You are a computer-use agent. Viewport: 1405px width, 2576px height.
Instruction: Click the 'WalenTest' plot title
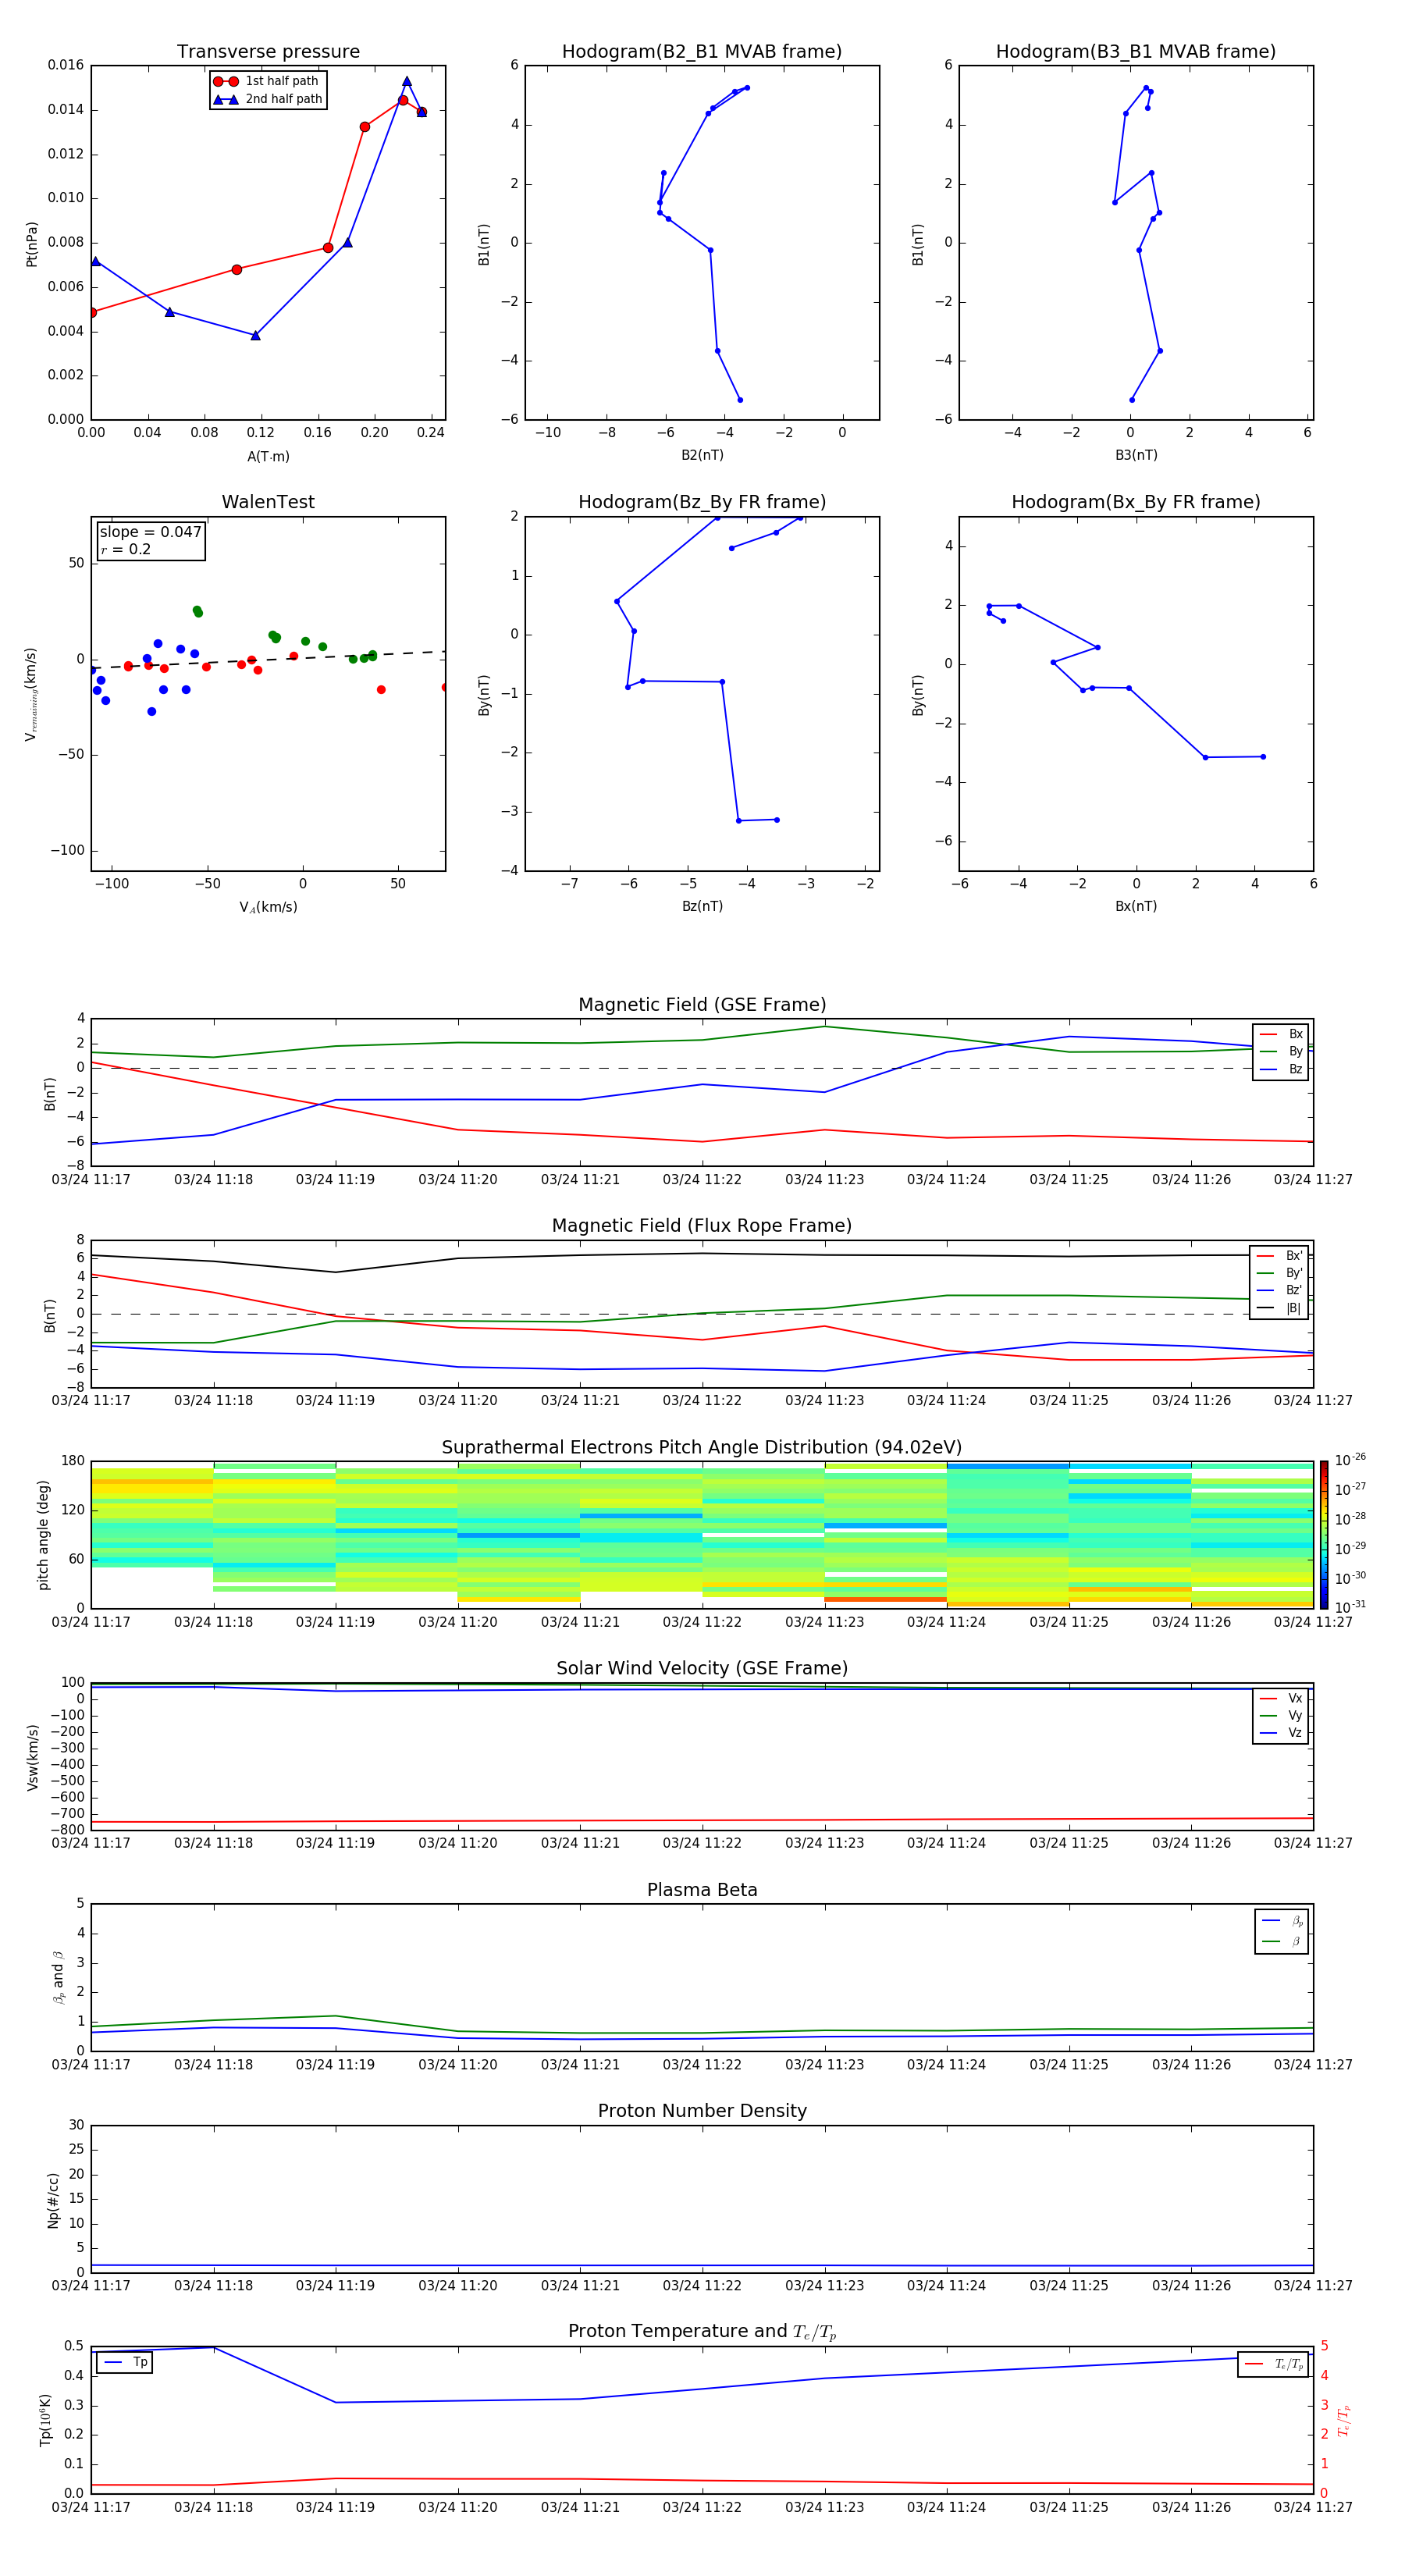pos(268,502)
